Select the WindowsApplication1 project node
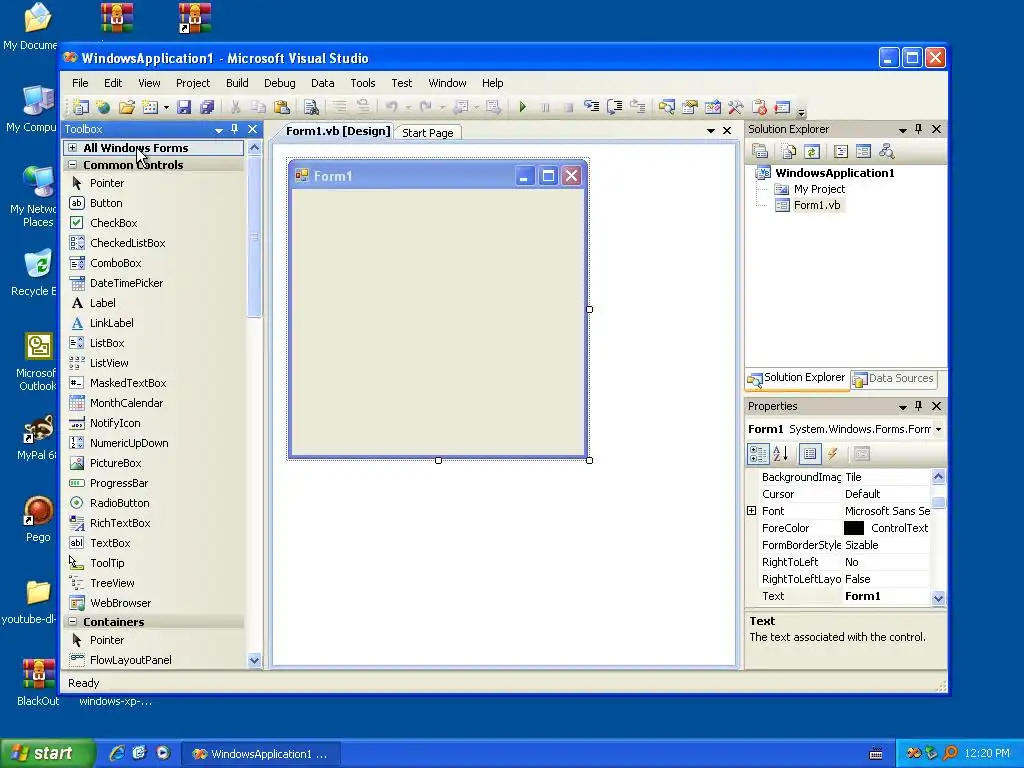 click(834, 173)
